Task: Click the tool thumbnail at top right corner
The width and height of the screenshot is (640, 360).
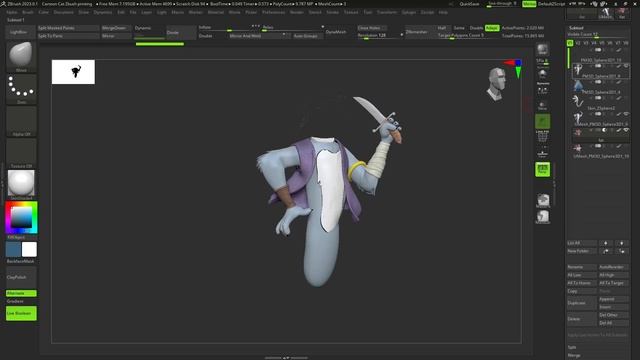Action: 622,13
